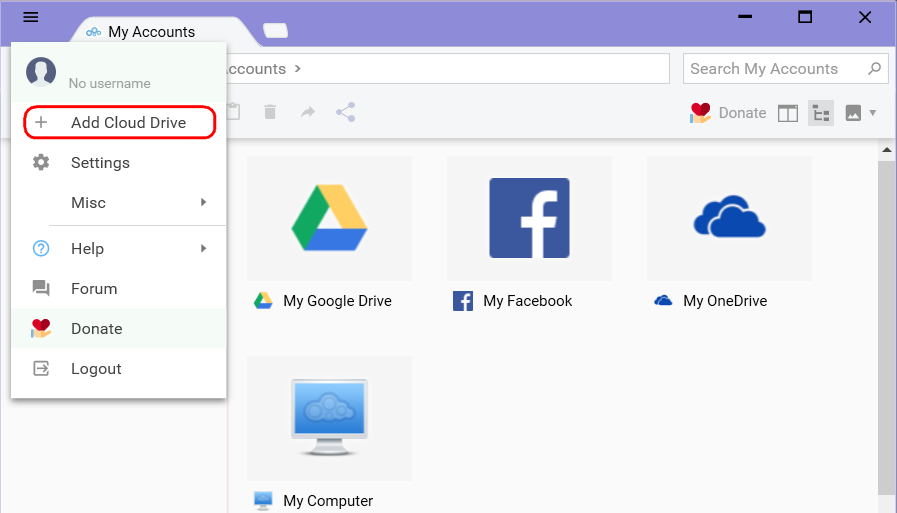Click small Google Drive icon beside label

click(263, 301)
